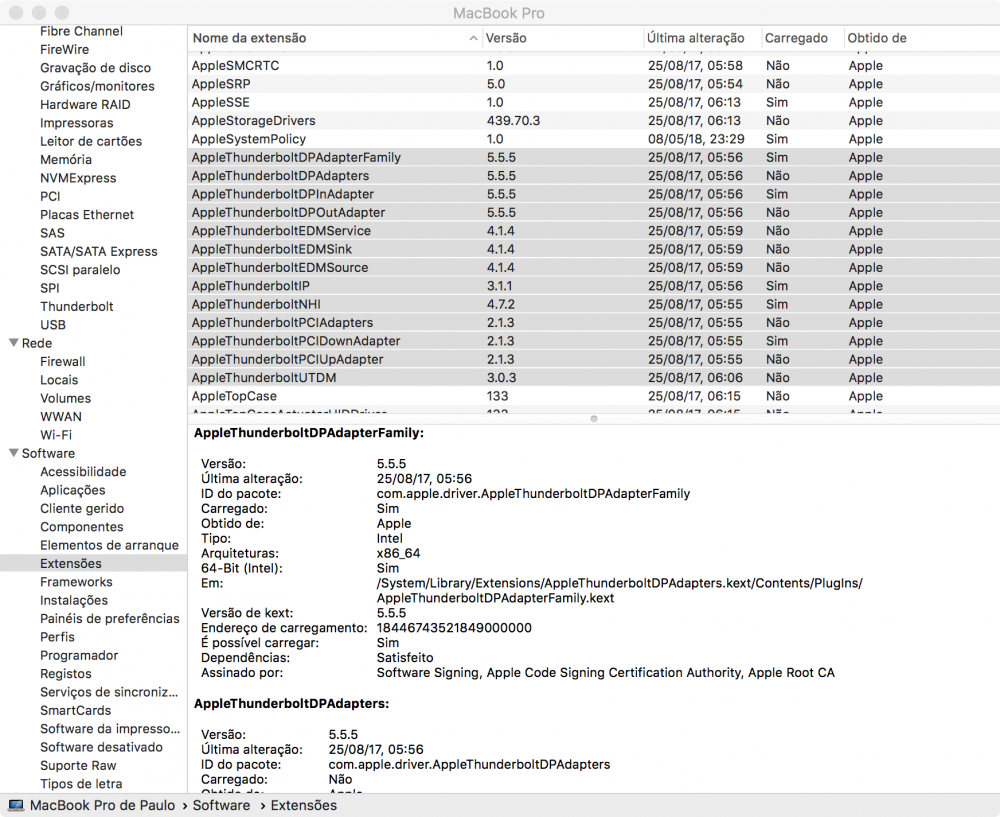
Task: Open Firewall under Rede
Action: 62,362
